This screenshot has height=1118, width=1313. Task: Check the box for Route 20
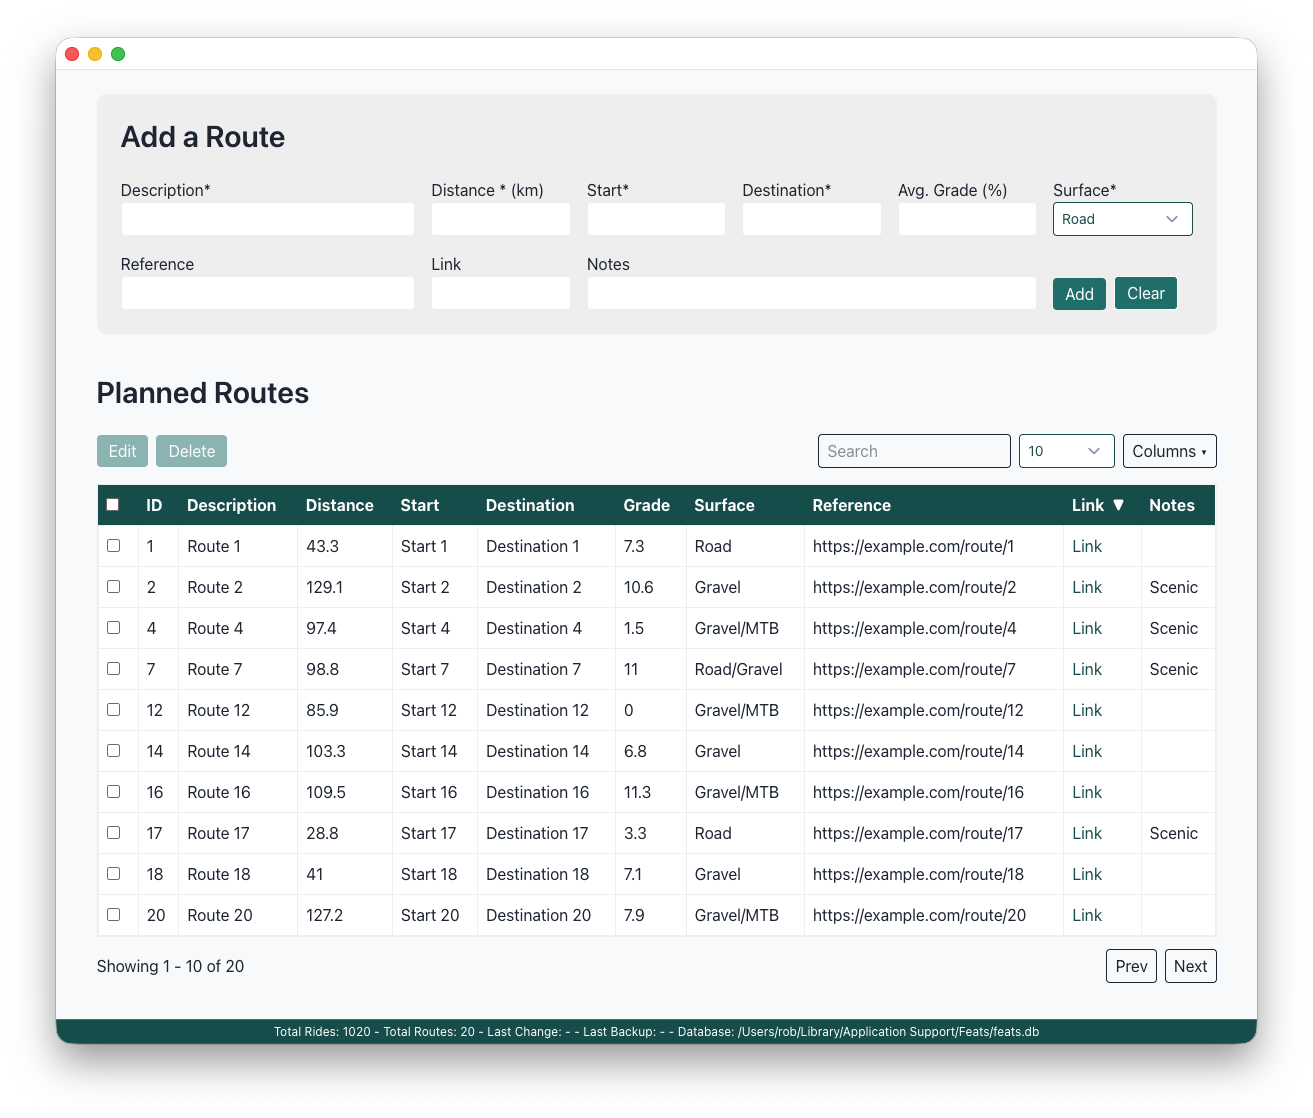pyautogui.click(x=113, y=915)
